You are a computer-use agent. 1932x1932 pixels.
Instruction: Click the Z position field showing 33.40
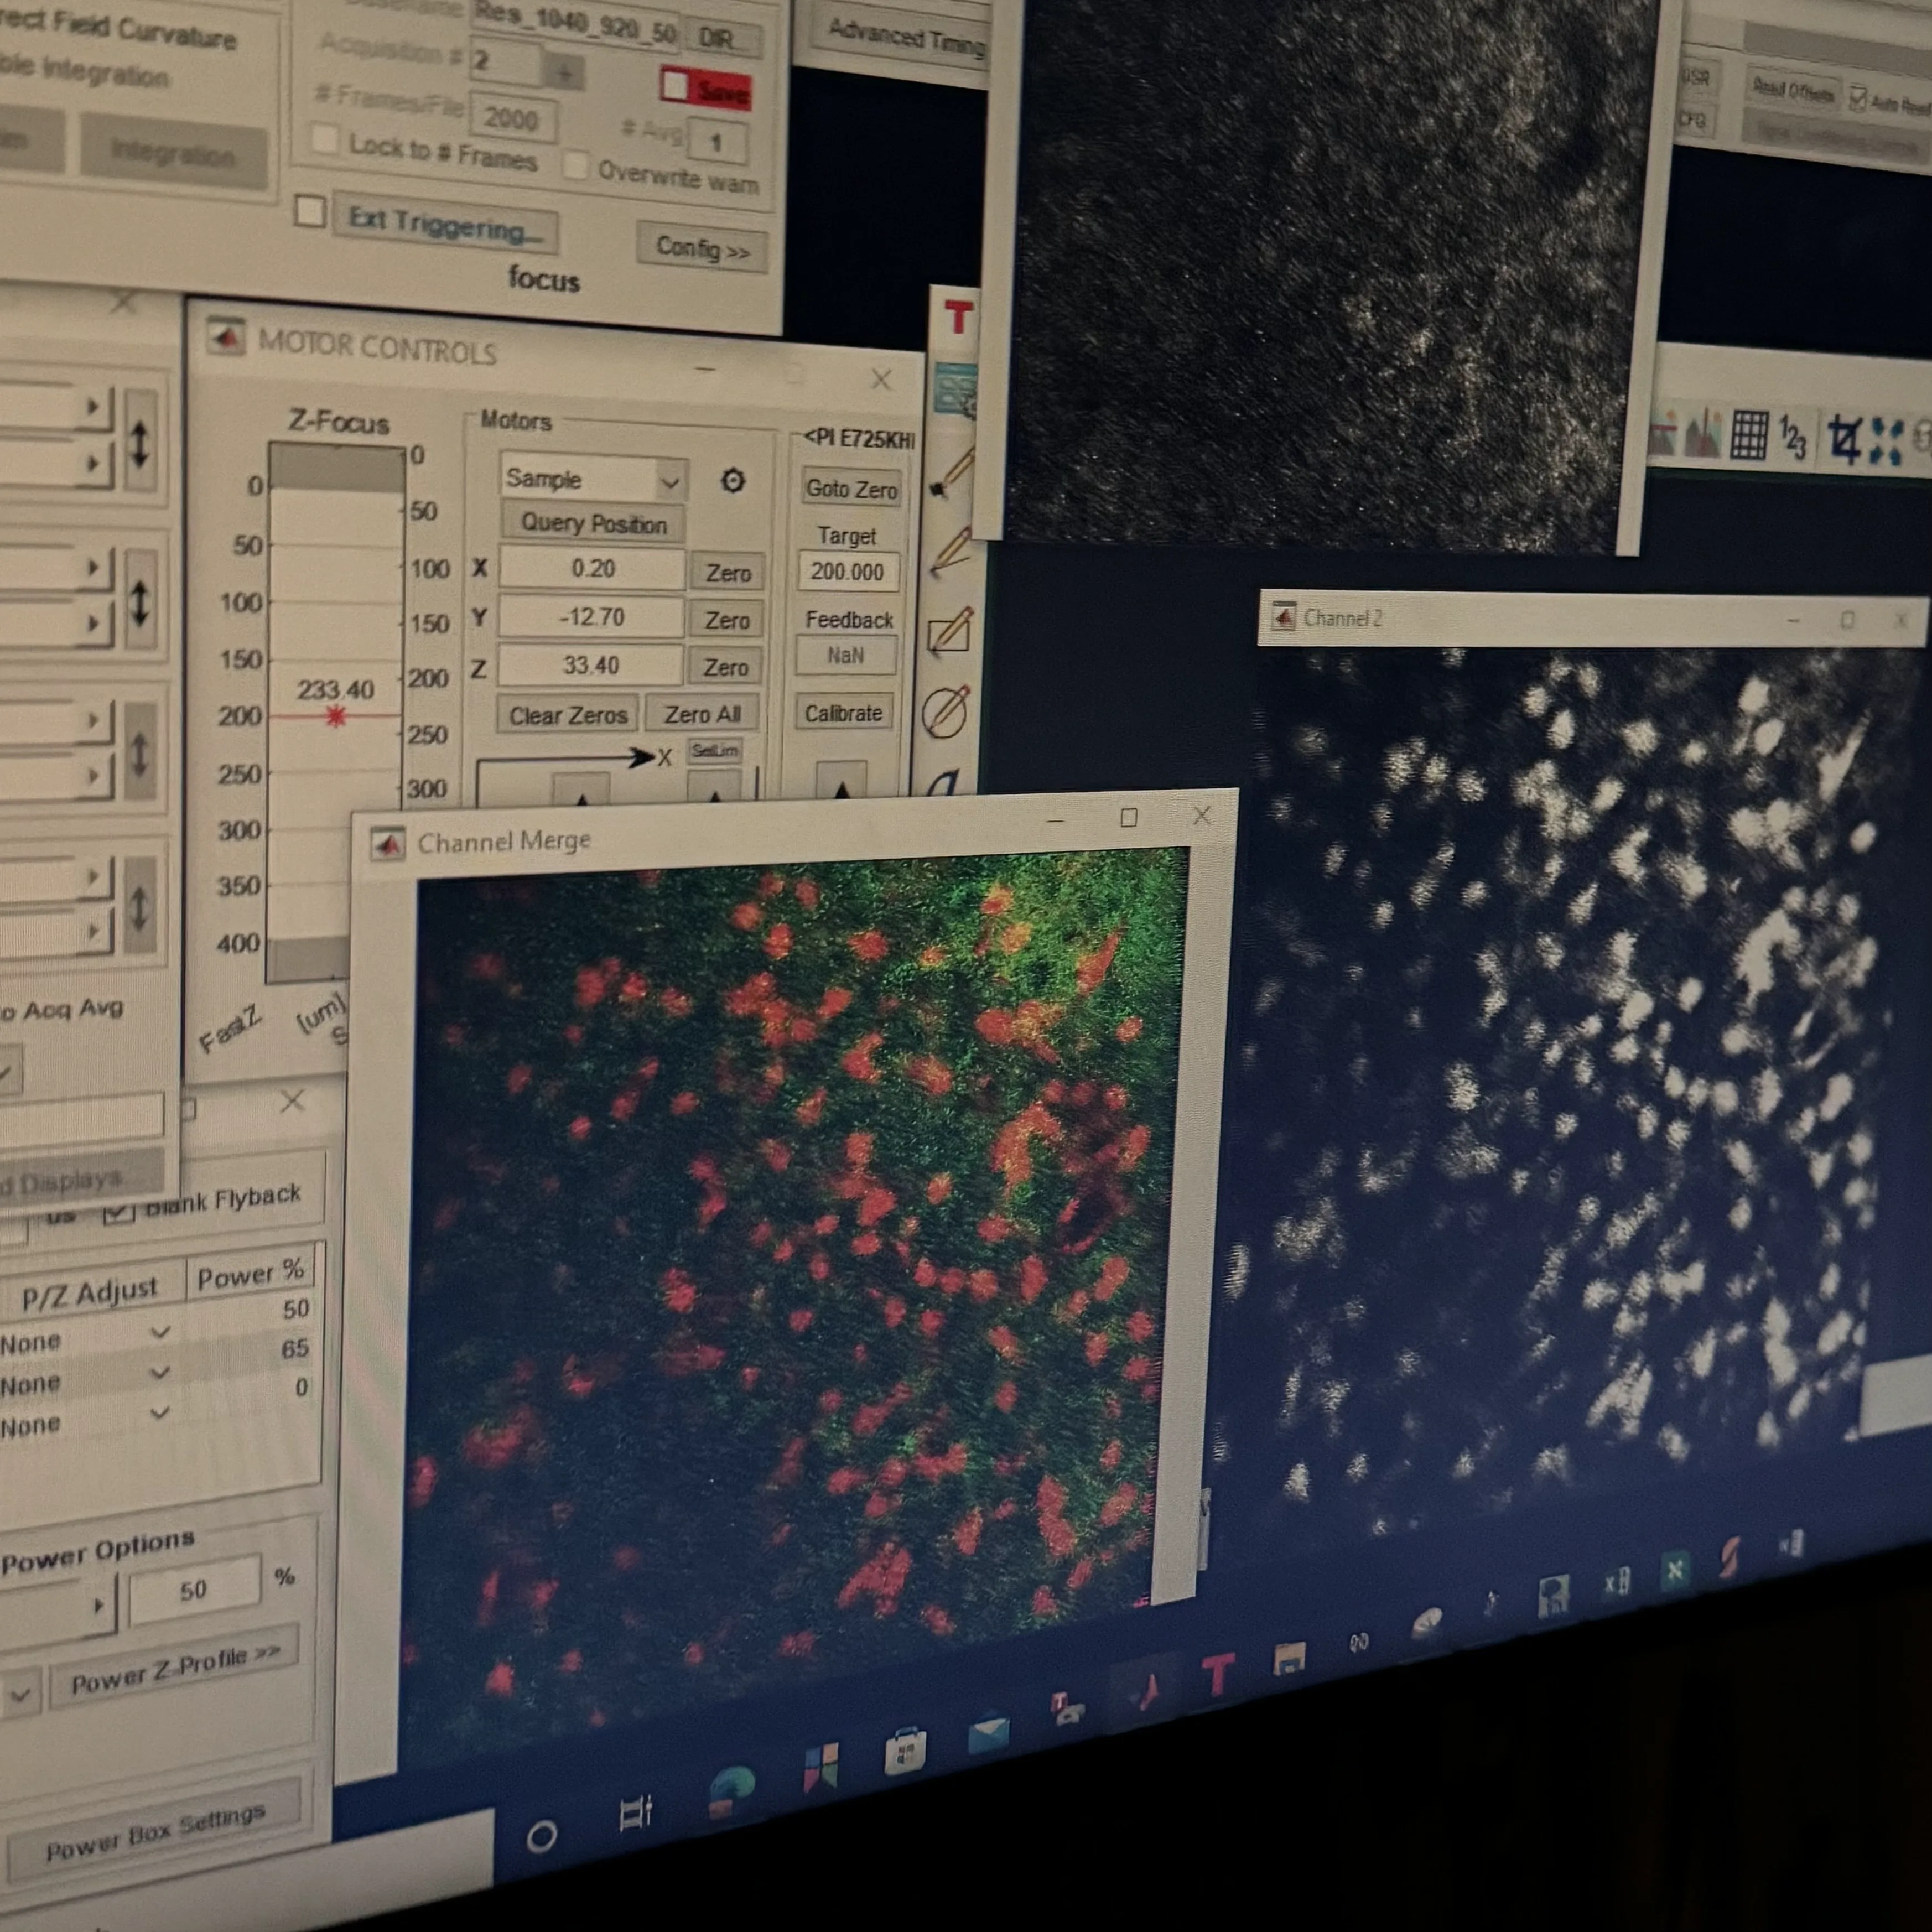click(591, 666)
